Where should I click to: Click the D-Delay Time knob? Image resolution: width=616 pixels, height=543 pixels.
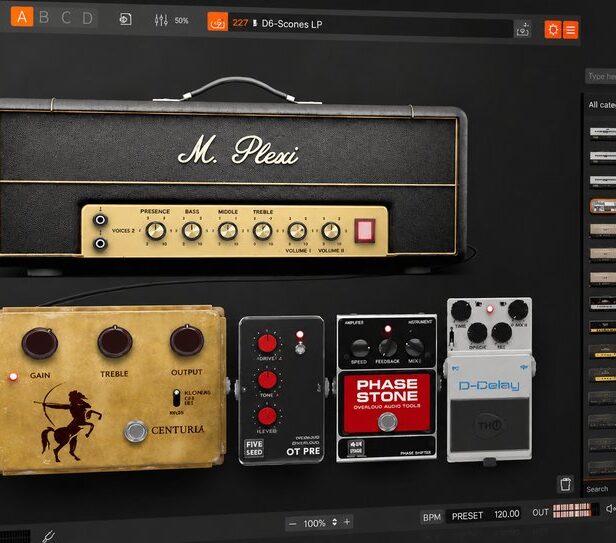tap(461, 310)
